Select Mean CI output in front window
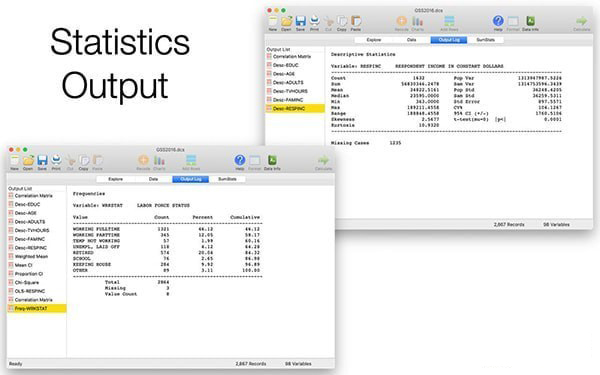Viewport: 600px width, 375px height. (37, 265)
